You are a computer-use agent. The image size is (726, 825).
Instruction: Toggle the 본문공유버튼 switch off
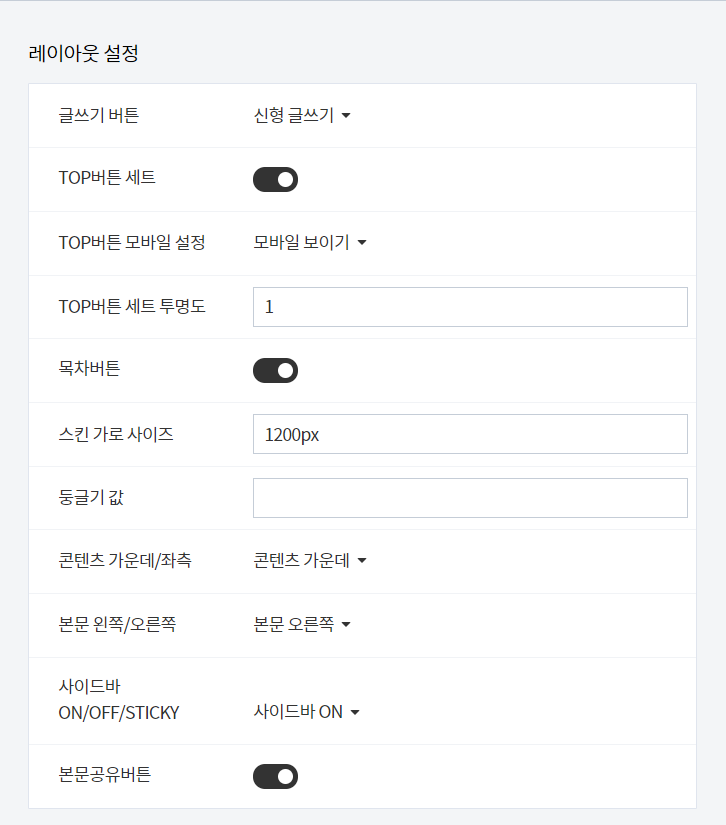(x=276, y=777)
